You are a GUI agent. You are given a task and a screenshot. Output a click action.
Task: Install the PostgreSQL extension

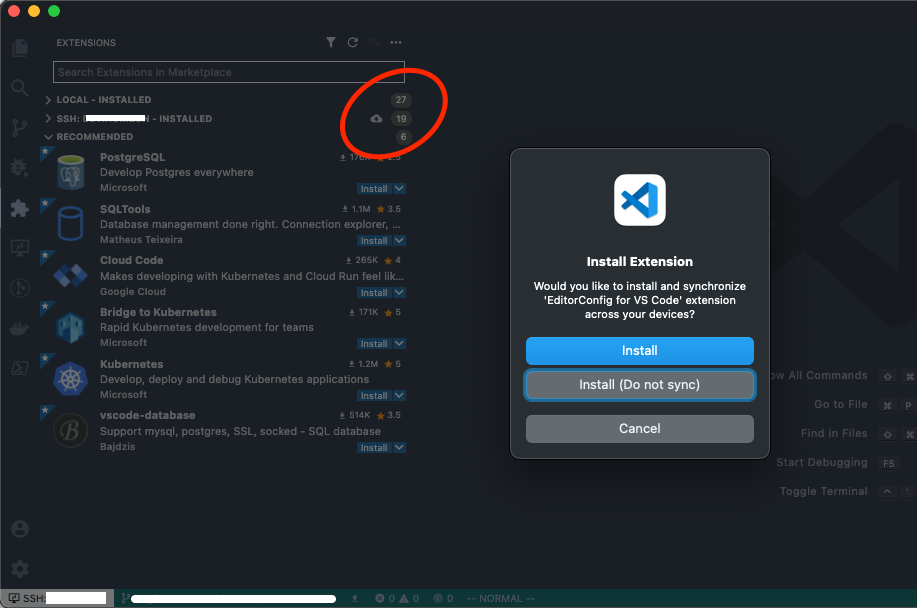point(374,188)
